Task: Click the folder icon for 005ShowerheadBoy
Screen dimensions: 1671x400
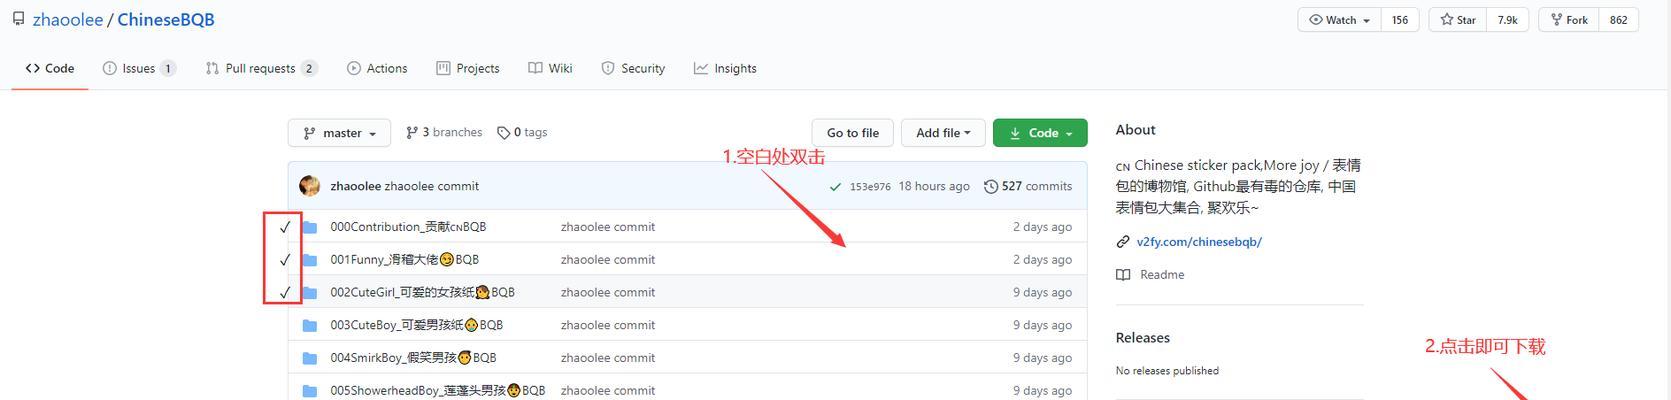Action: click(310, 391)
